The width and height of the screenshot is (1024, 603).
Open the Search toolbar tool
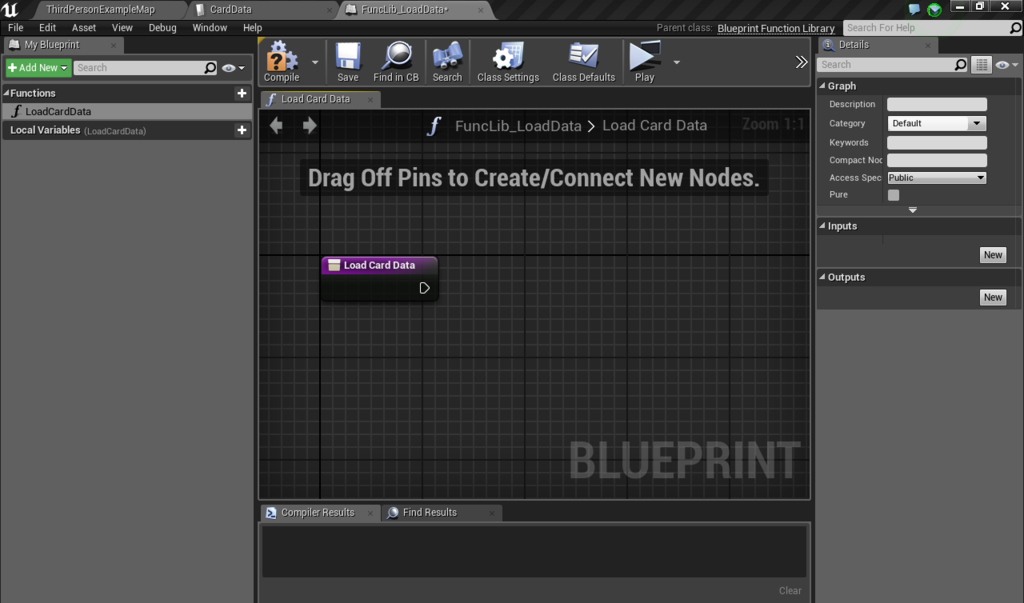[x=447, y=62]
